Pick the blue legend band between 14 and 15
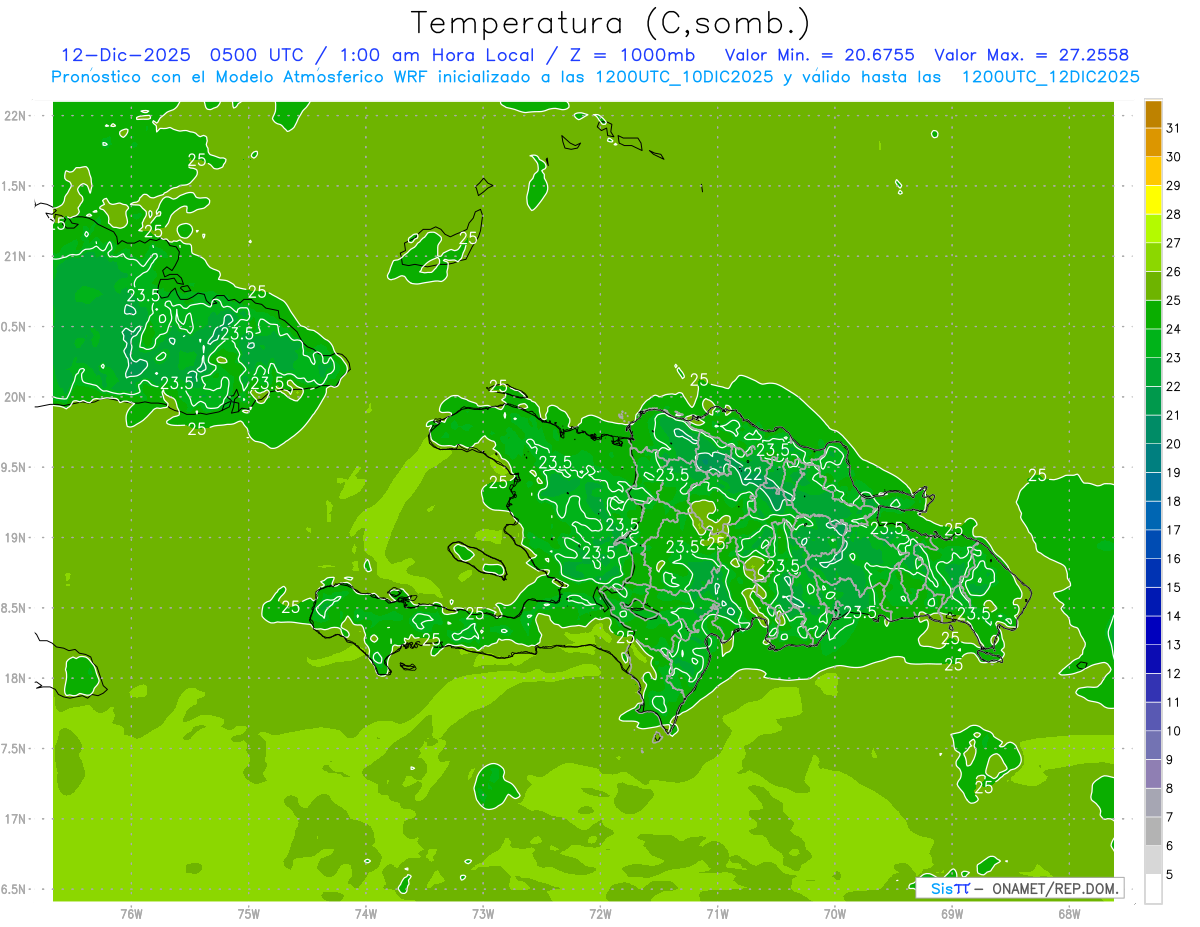Screen dimensions: 1200x927 1153,601
